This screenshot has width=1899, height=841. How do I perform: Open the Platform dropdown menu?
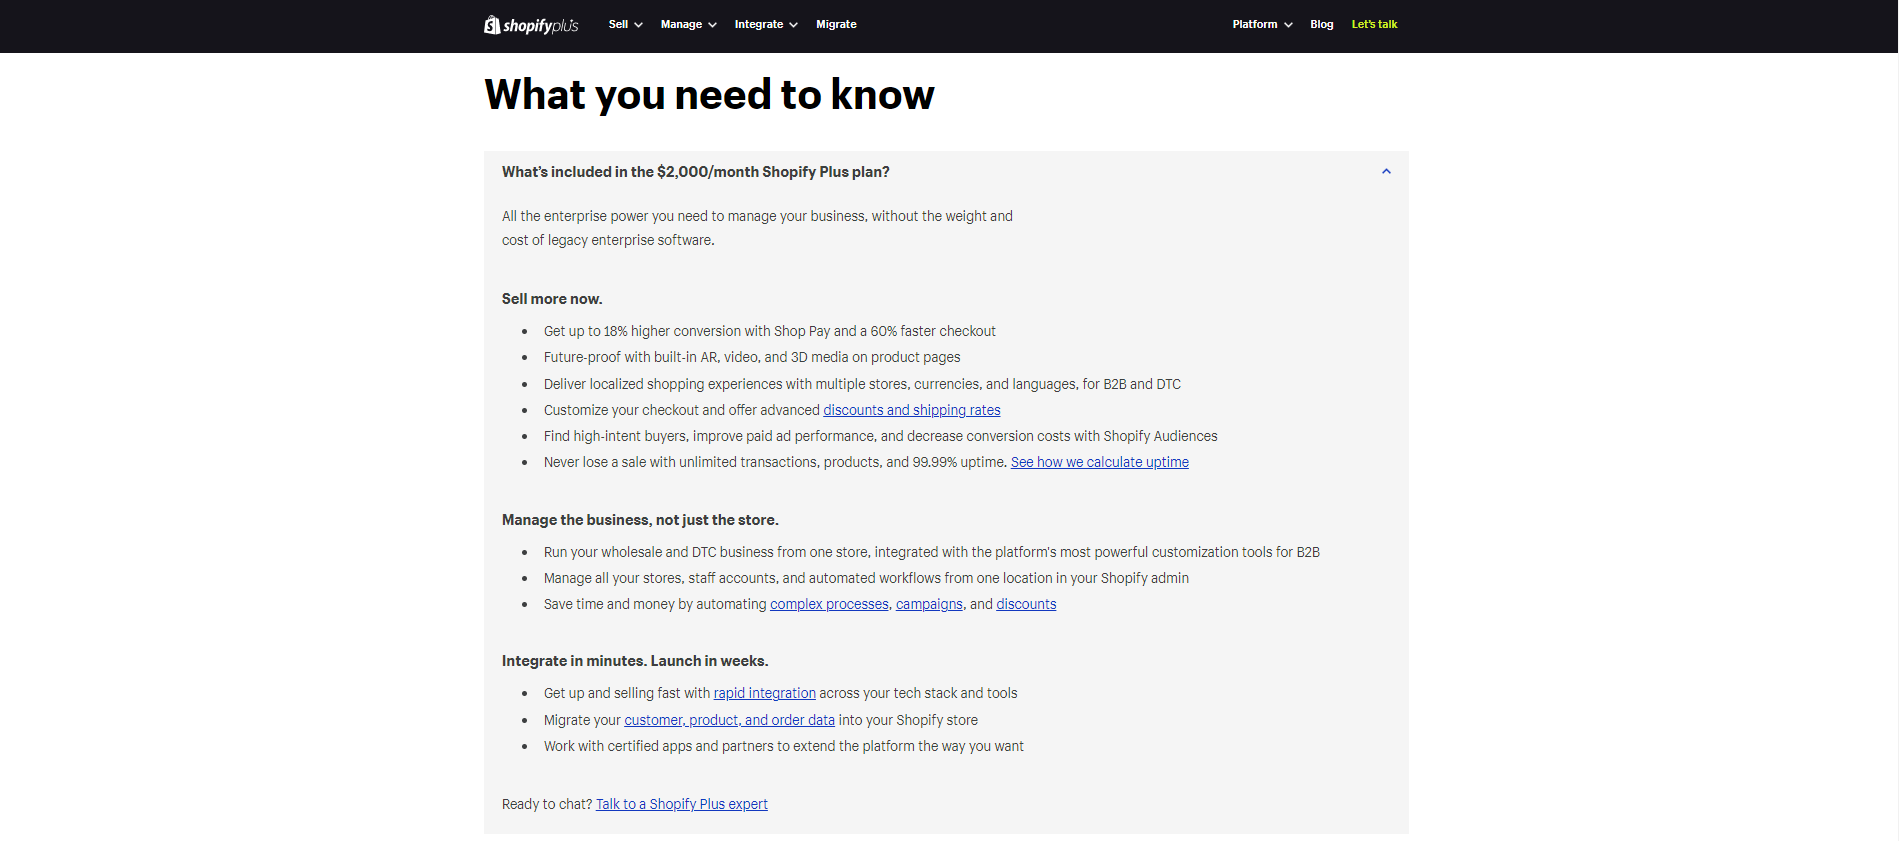(x=1262, y=24)
